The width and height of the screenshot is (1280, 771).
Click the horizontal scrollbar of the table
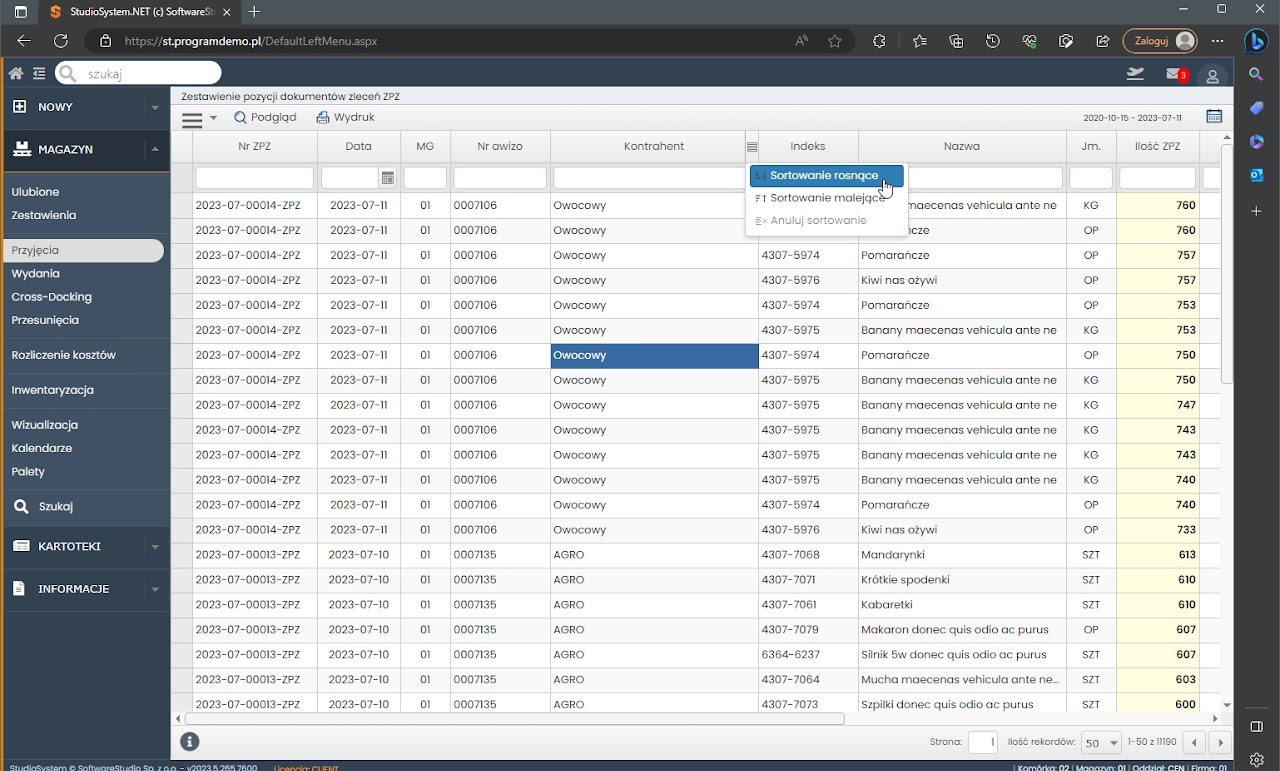click(515, 719)
